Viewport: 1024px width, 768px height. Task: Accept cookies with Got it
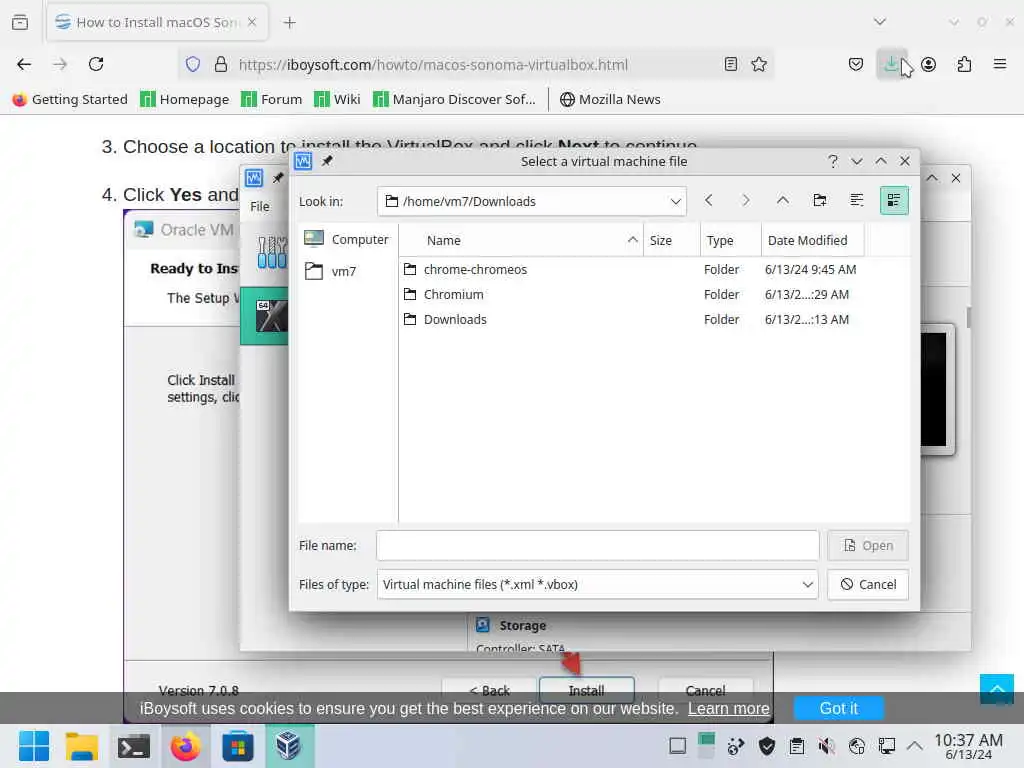point(839,709)
